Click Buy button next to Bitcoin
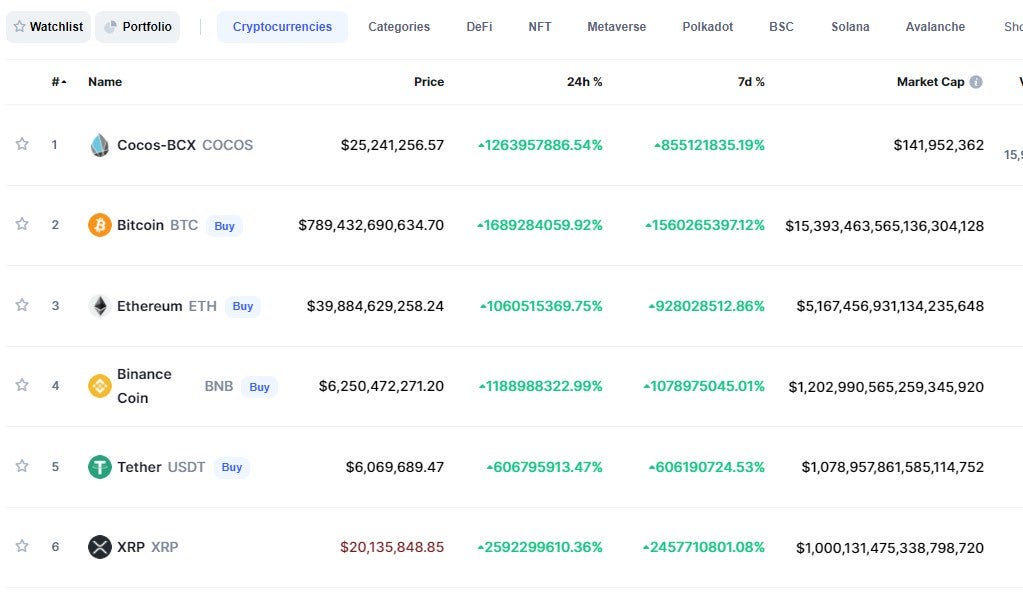 pyautogui.click(x=224, y=226)
